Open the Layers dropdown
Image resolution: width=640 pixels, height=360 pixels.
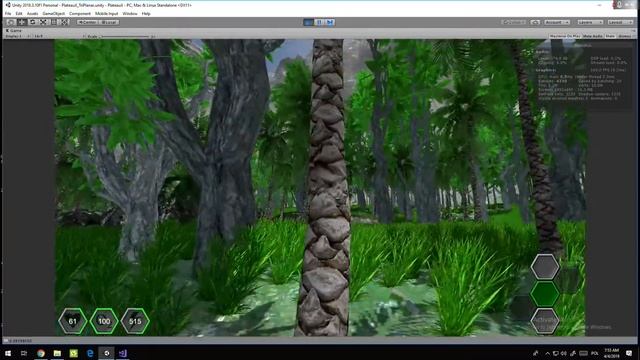[x=589, y=22]
